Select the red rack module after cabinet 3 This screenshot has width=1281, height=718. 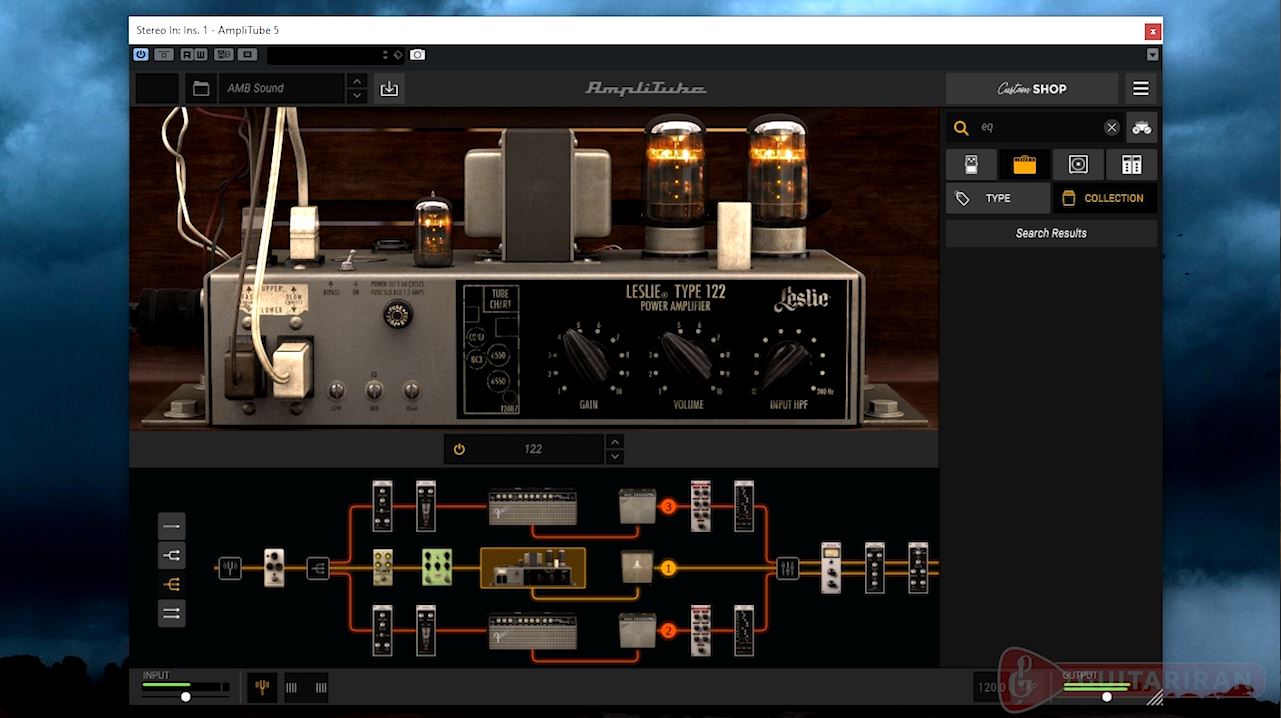[701, 506]
